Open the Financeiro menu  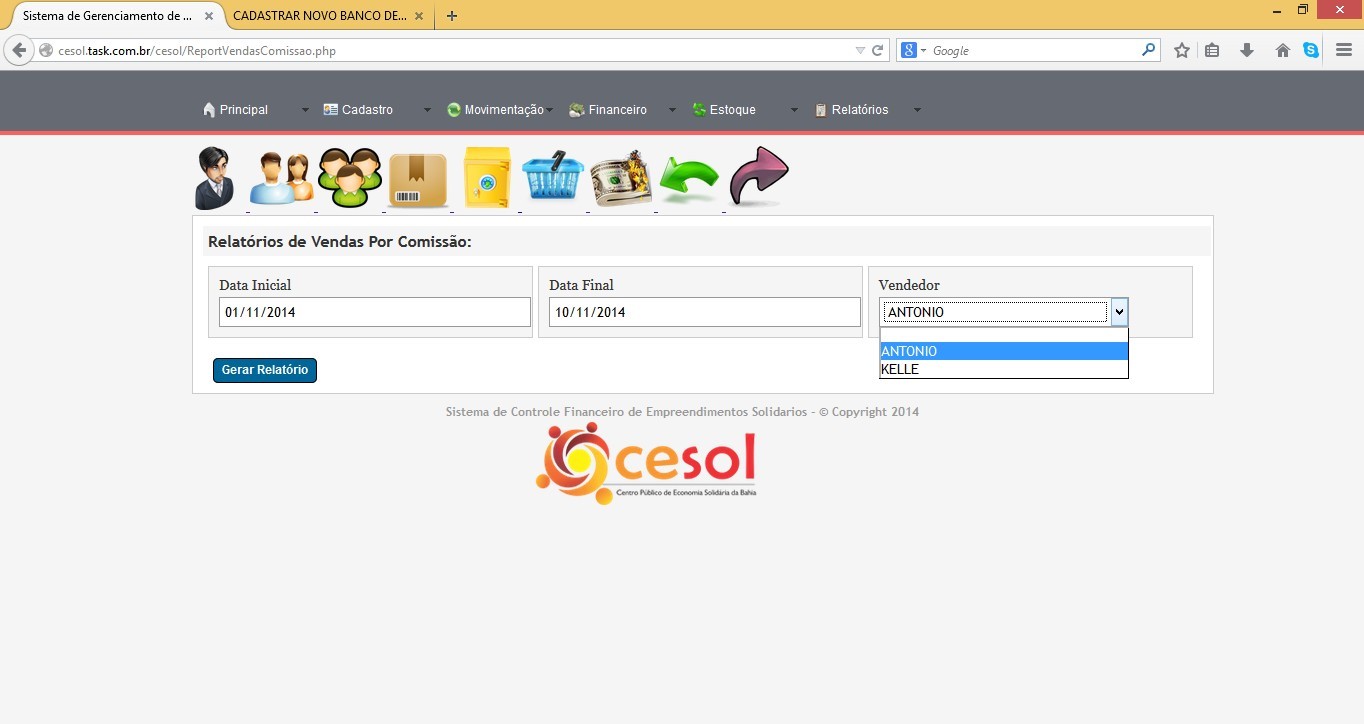(x=617, y=110)
